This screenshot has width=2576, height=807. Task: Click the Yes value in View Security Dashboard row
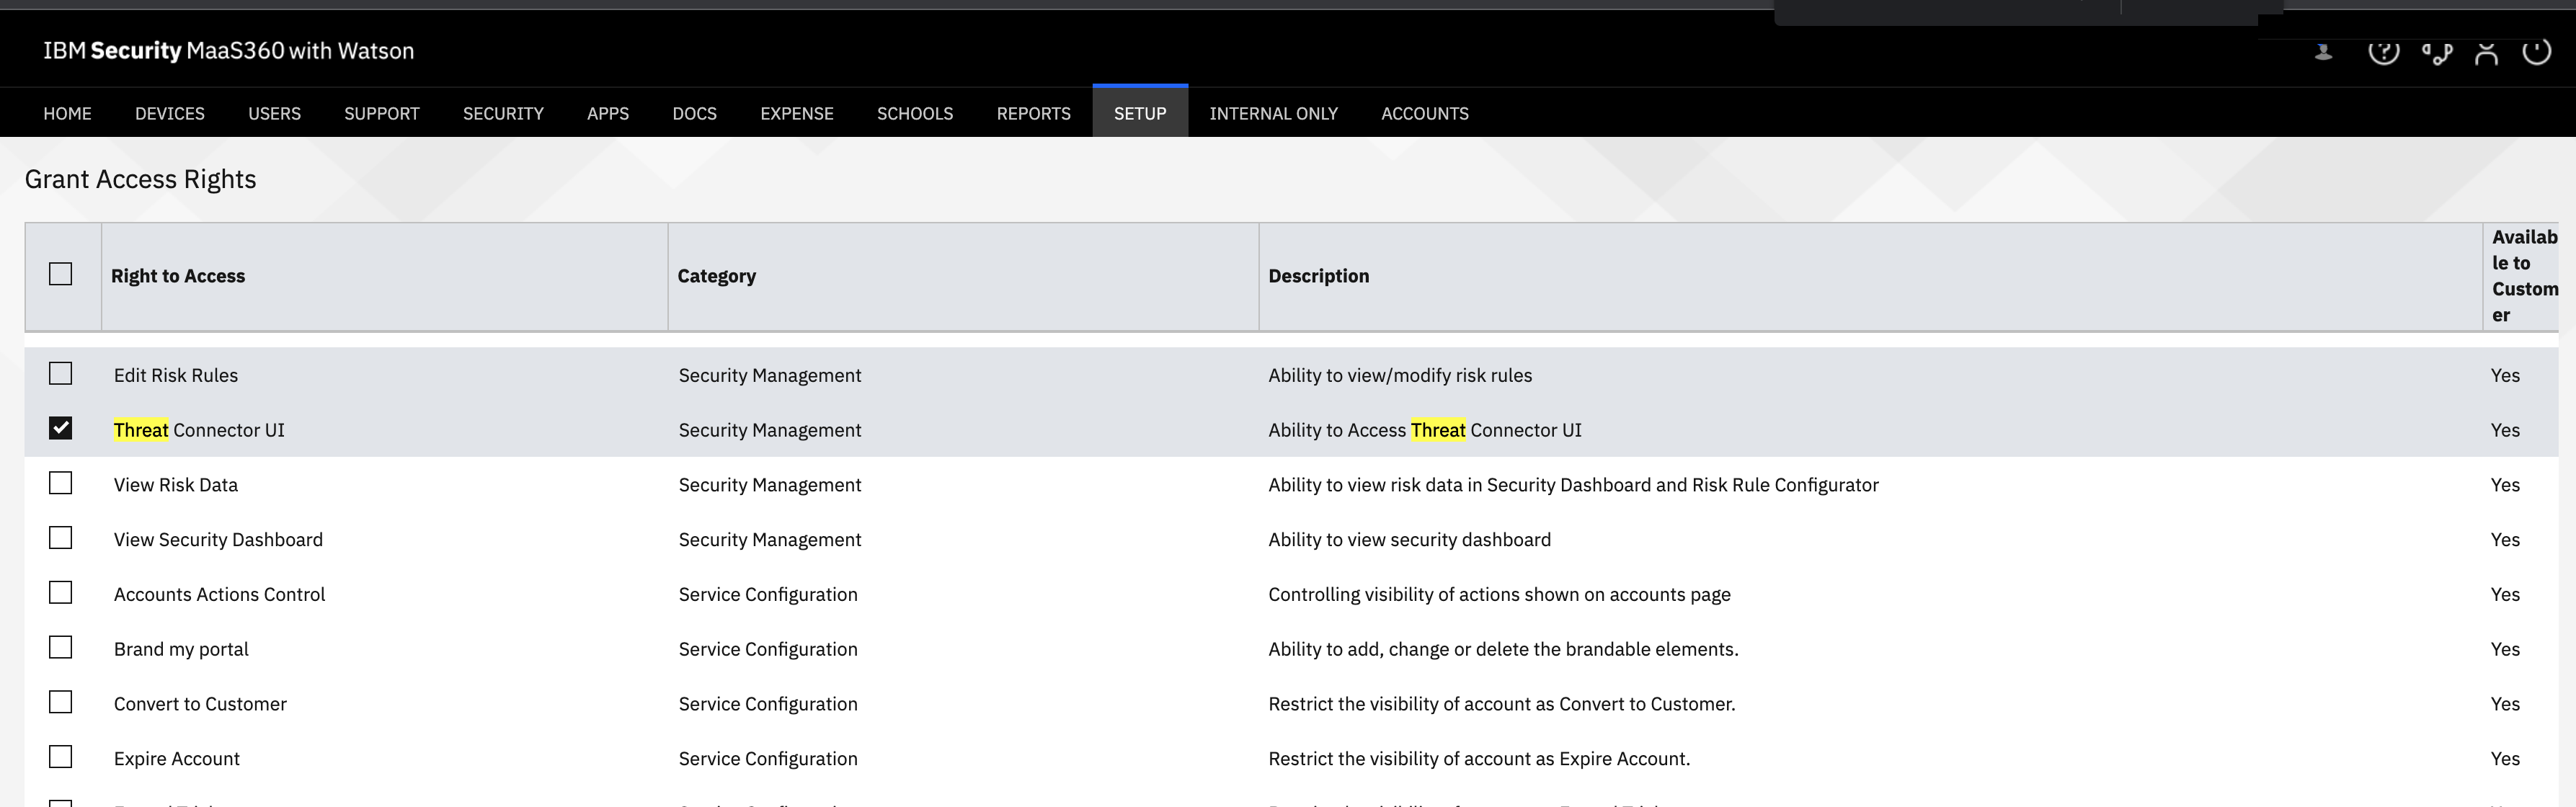click(2505, 540)
